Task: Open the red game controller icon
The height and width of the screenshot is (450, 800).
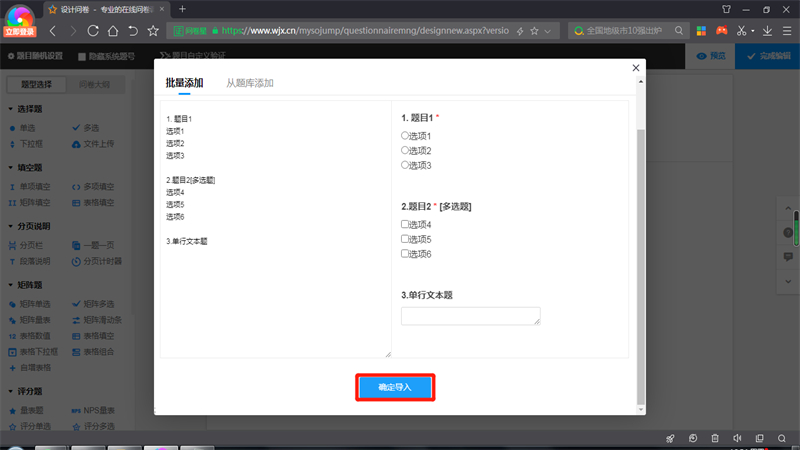Action: [x=721, y=31]
